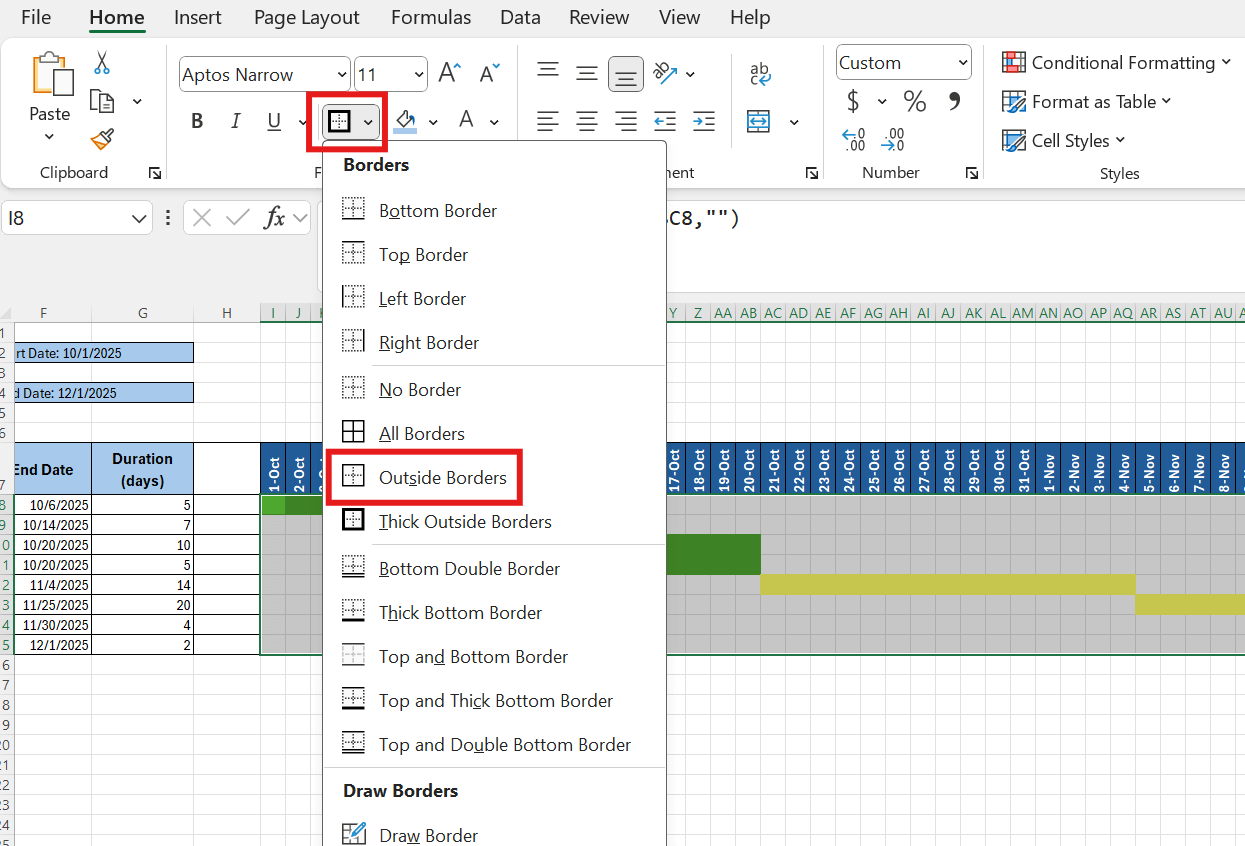Viewport: 1245px width, 846px height.
Task: Click the Fill Color paint bucket
Action: pos(405,122)
